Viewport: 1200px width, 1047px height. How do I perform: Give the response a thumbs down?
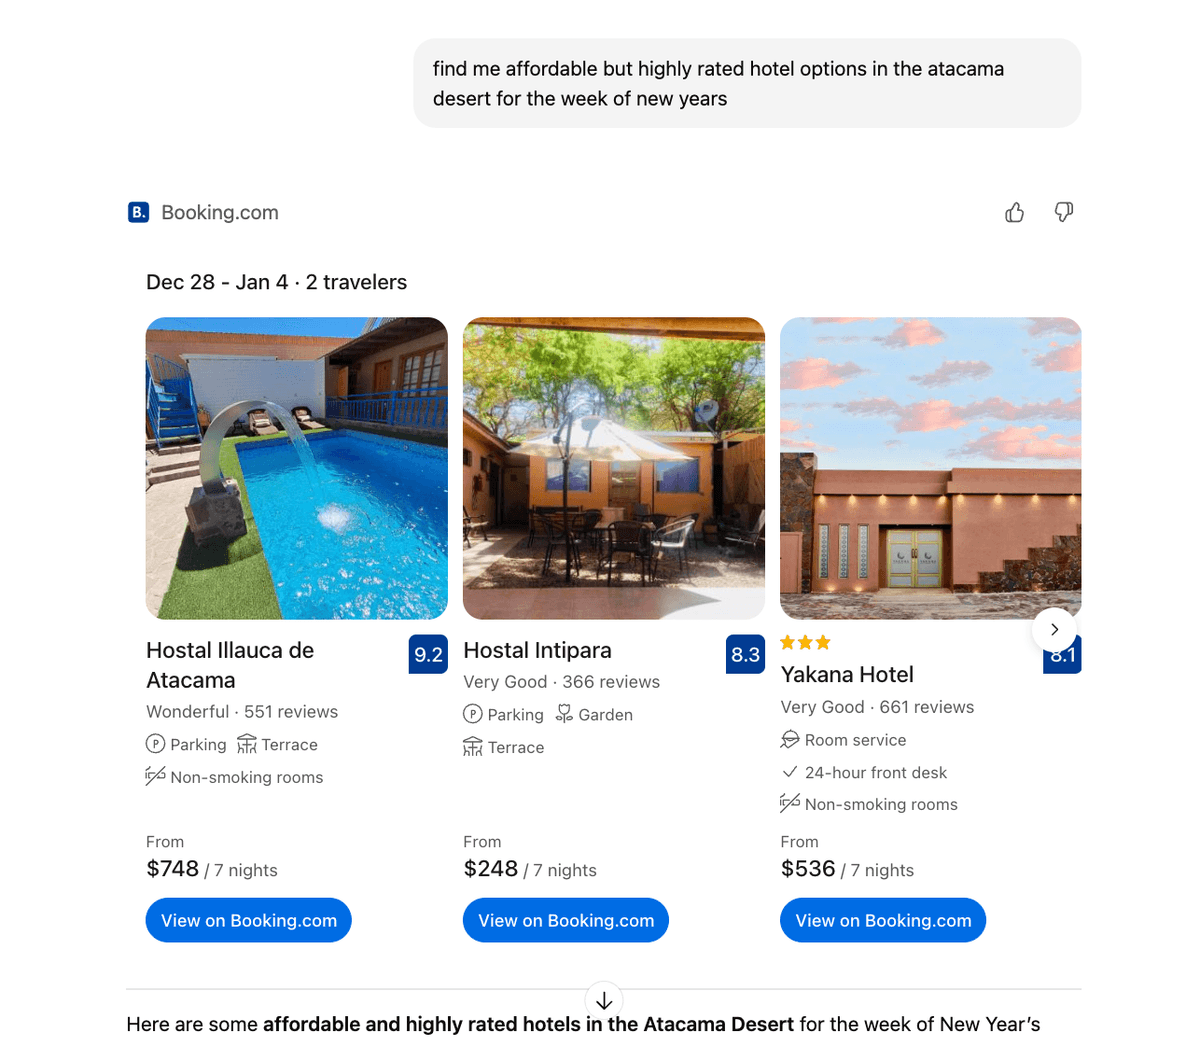(1064, 212)
